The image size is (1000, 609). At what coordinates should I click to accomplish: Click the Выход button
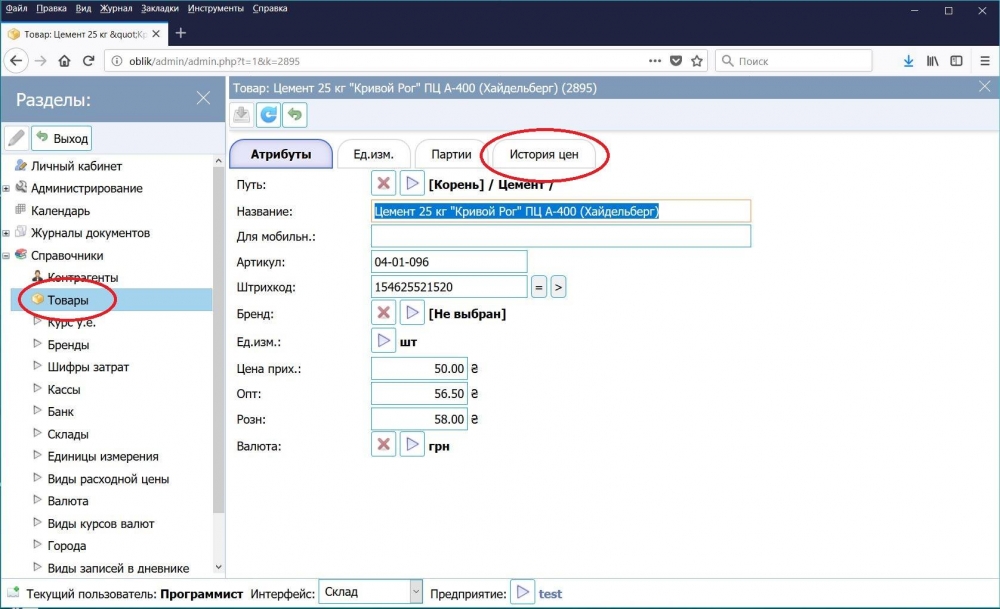coord(62,138)
